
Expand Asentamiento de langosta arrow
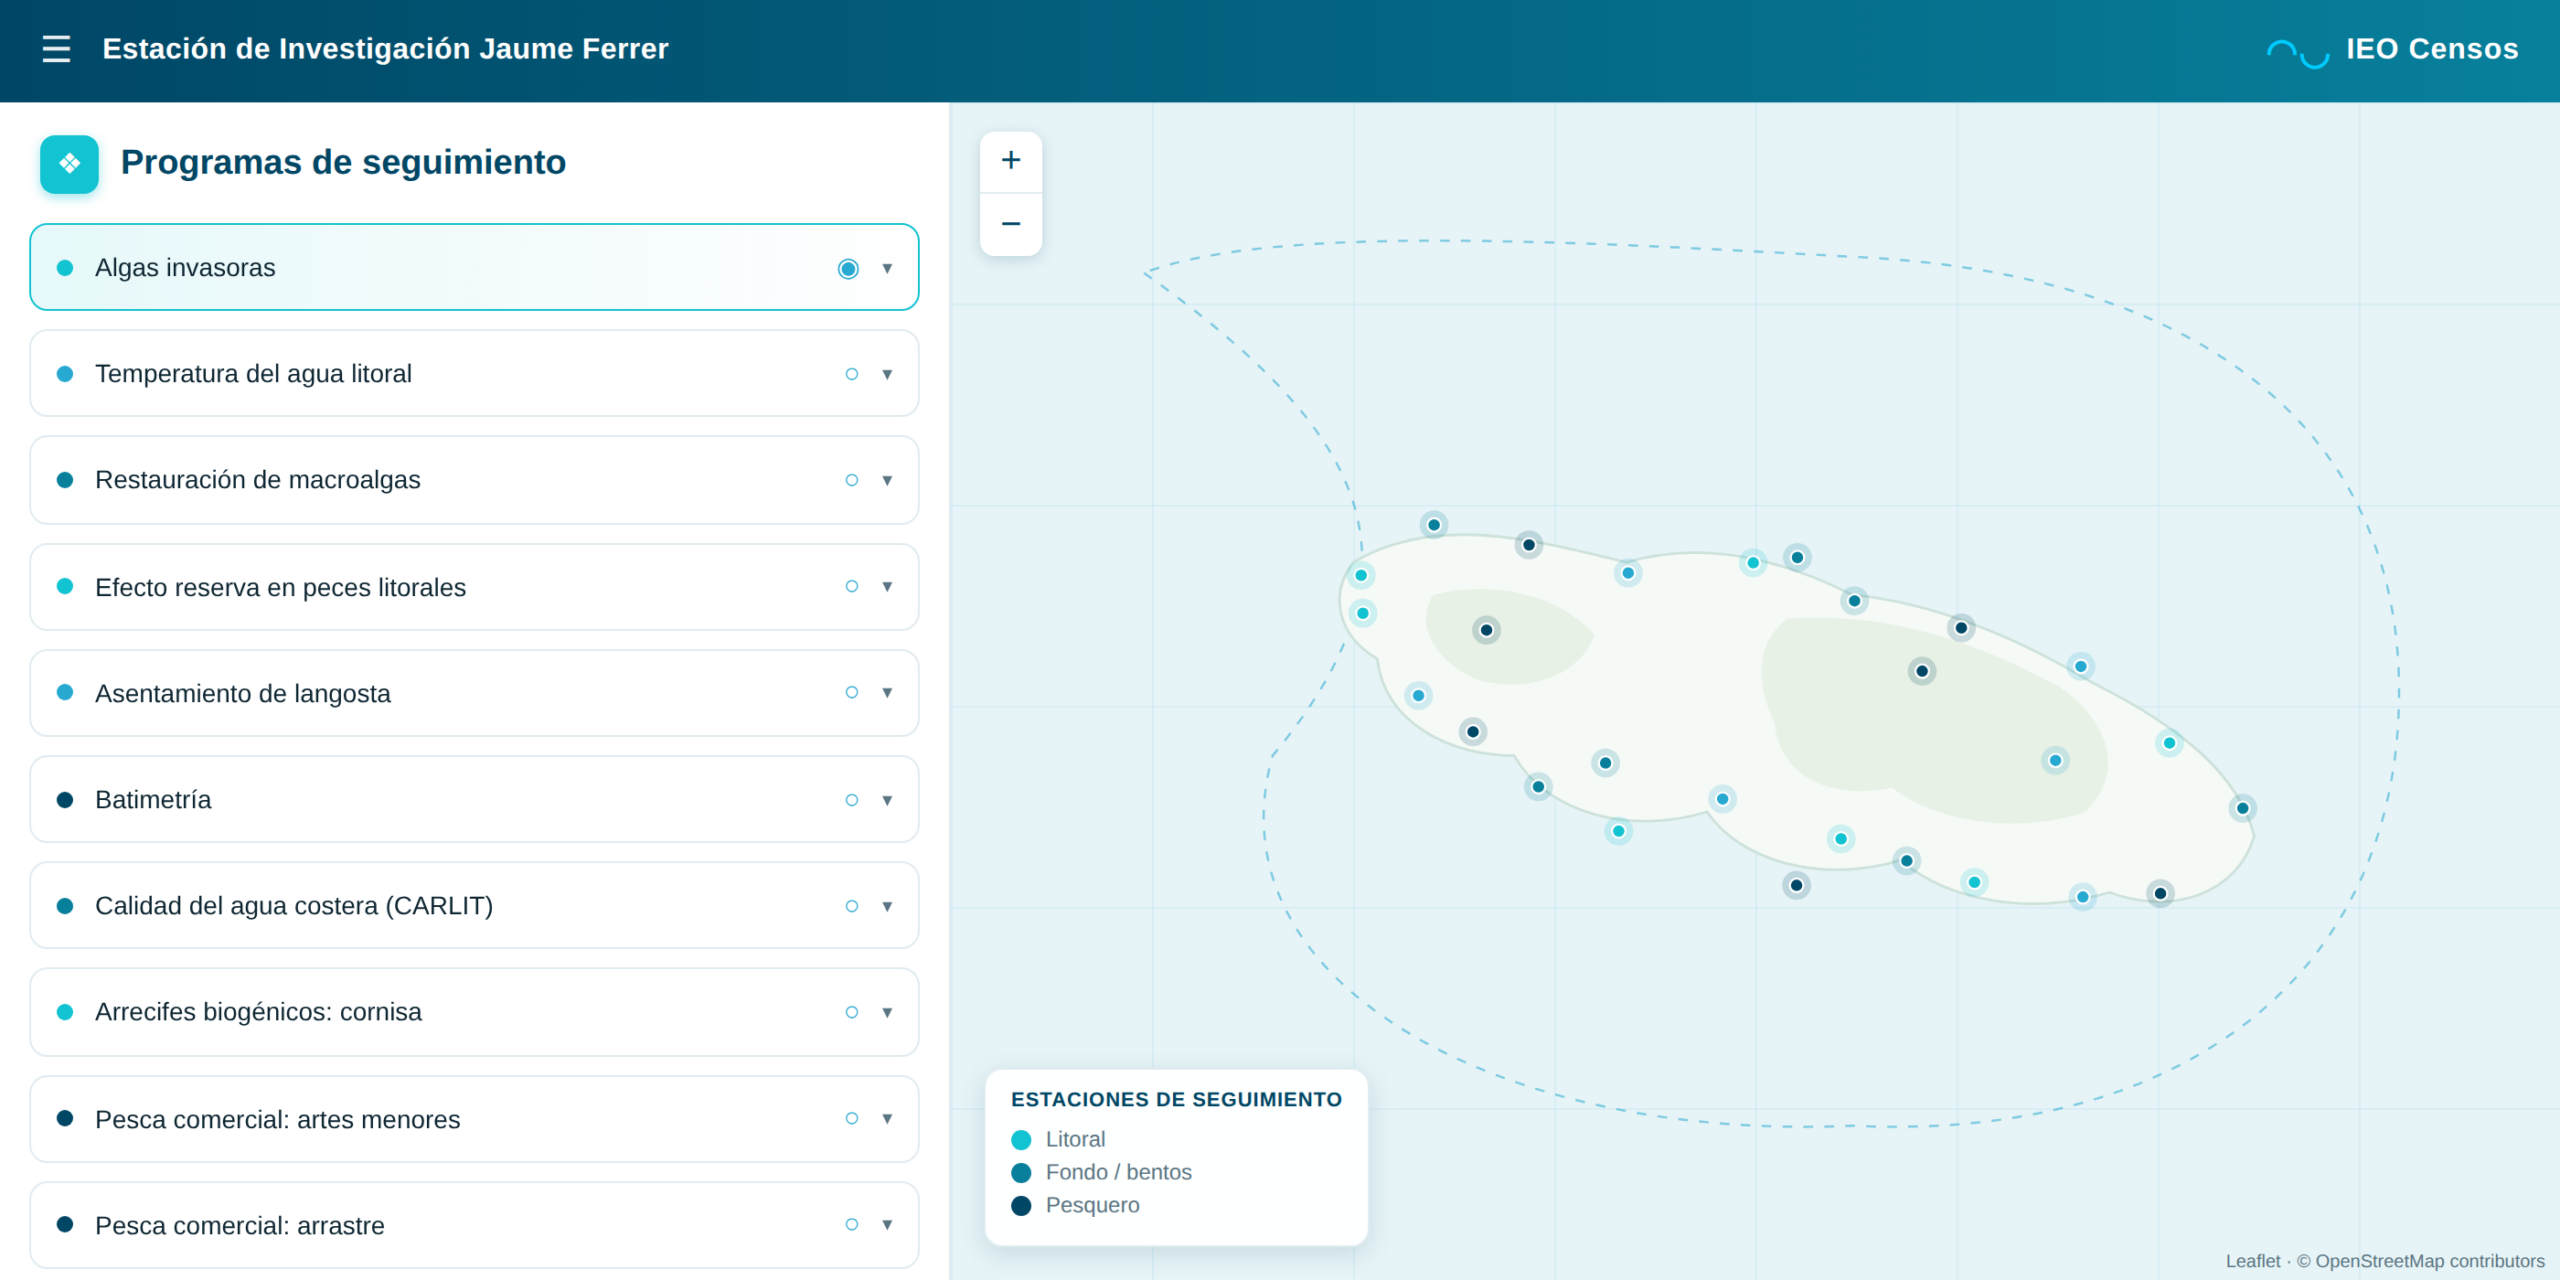pos(887,692)
